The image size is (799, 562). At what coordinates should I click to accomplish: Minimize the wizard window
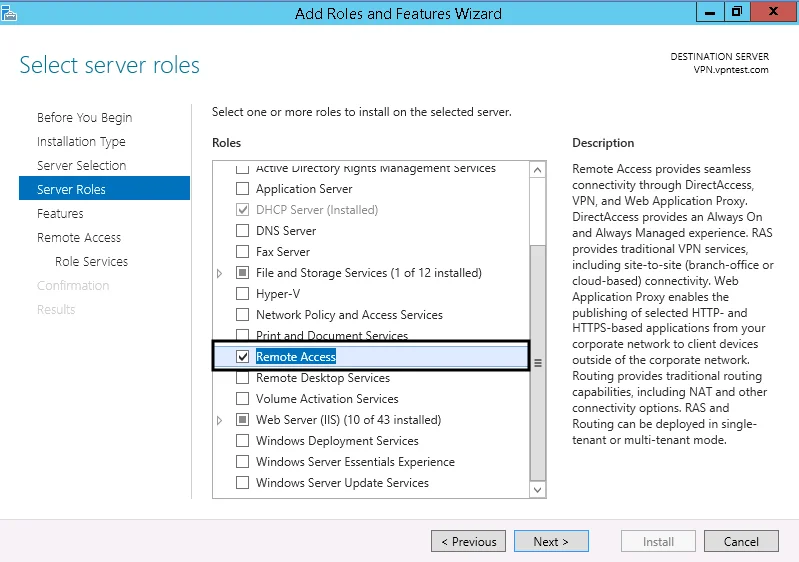pyautogui.click(x=710, y=12)
